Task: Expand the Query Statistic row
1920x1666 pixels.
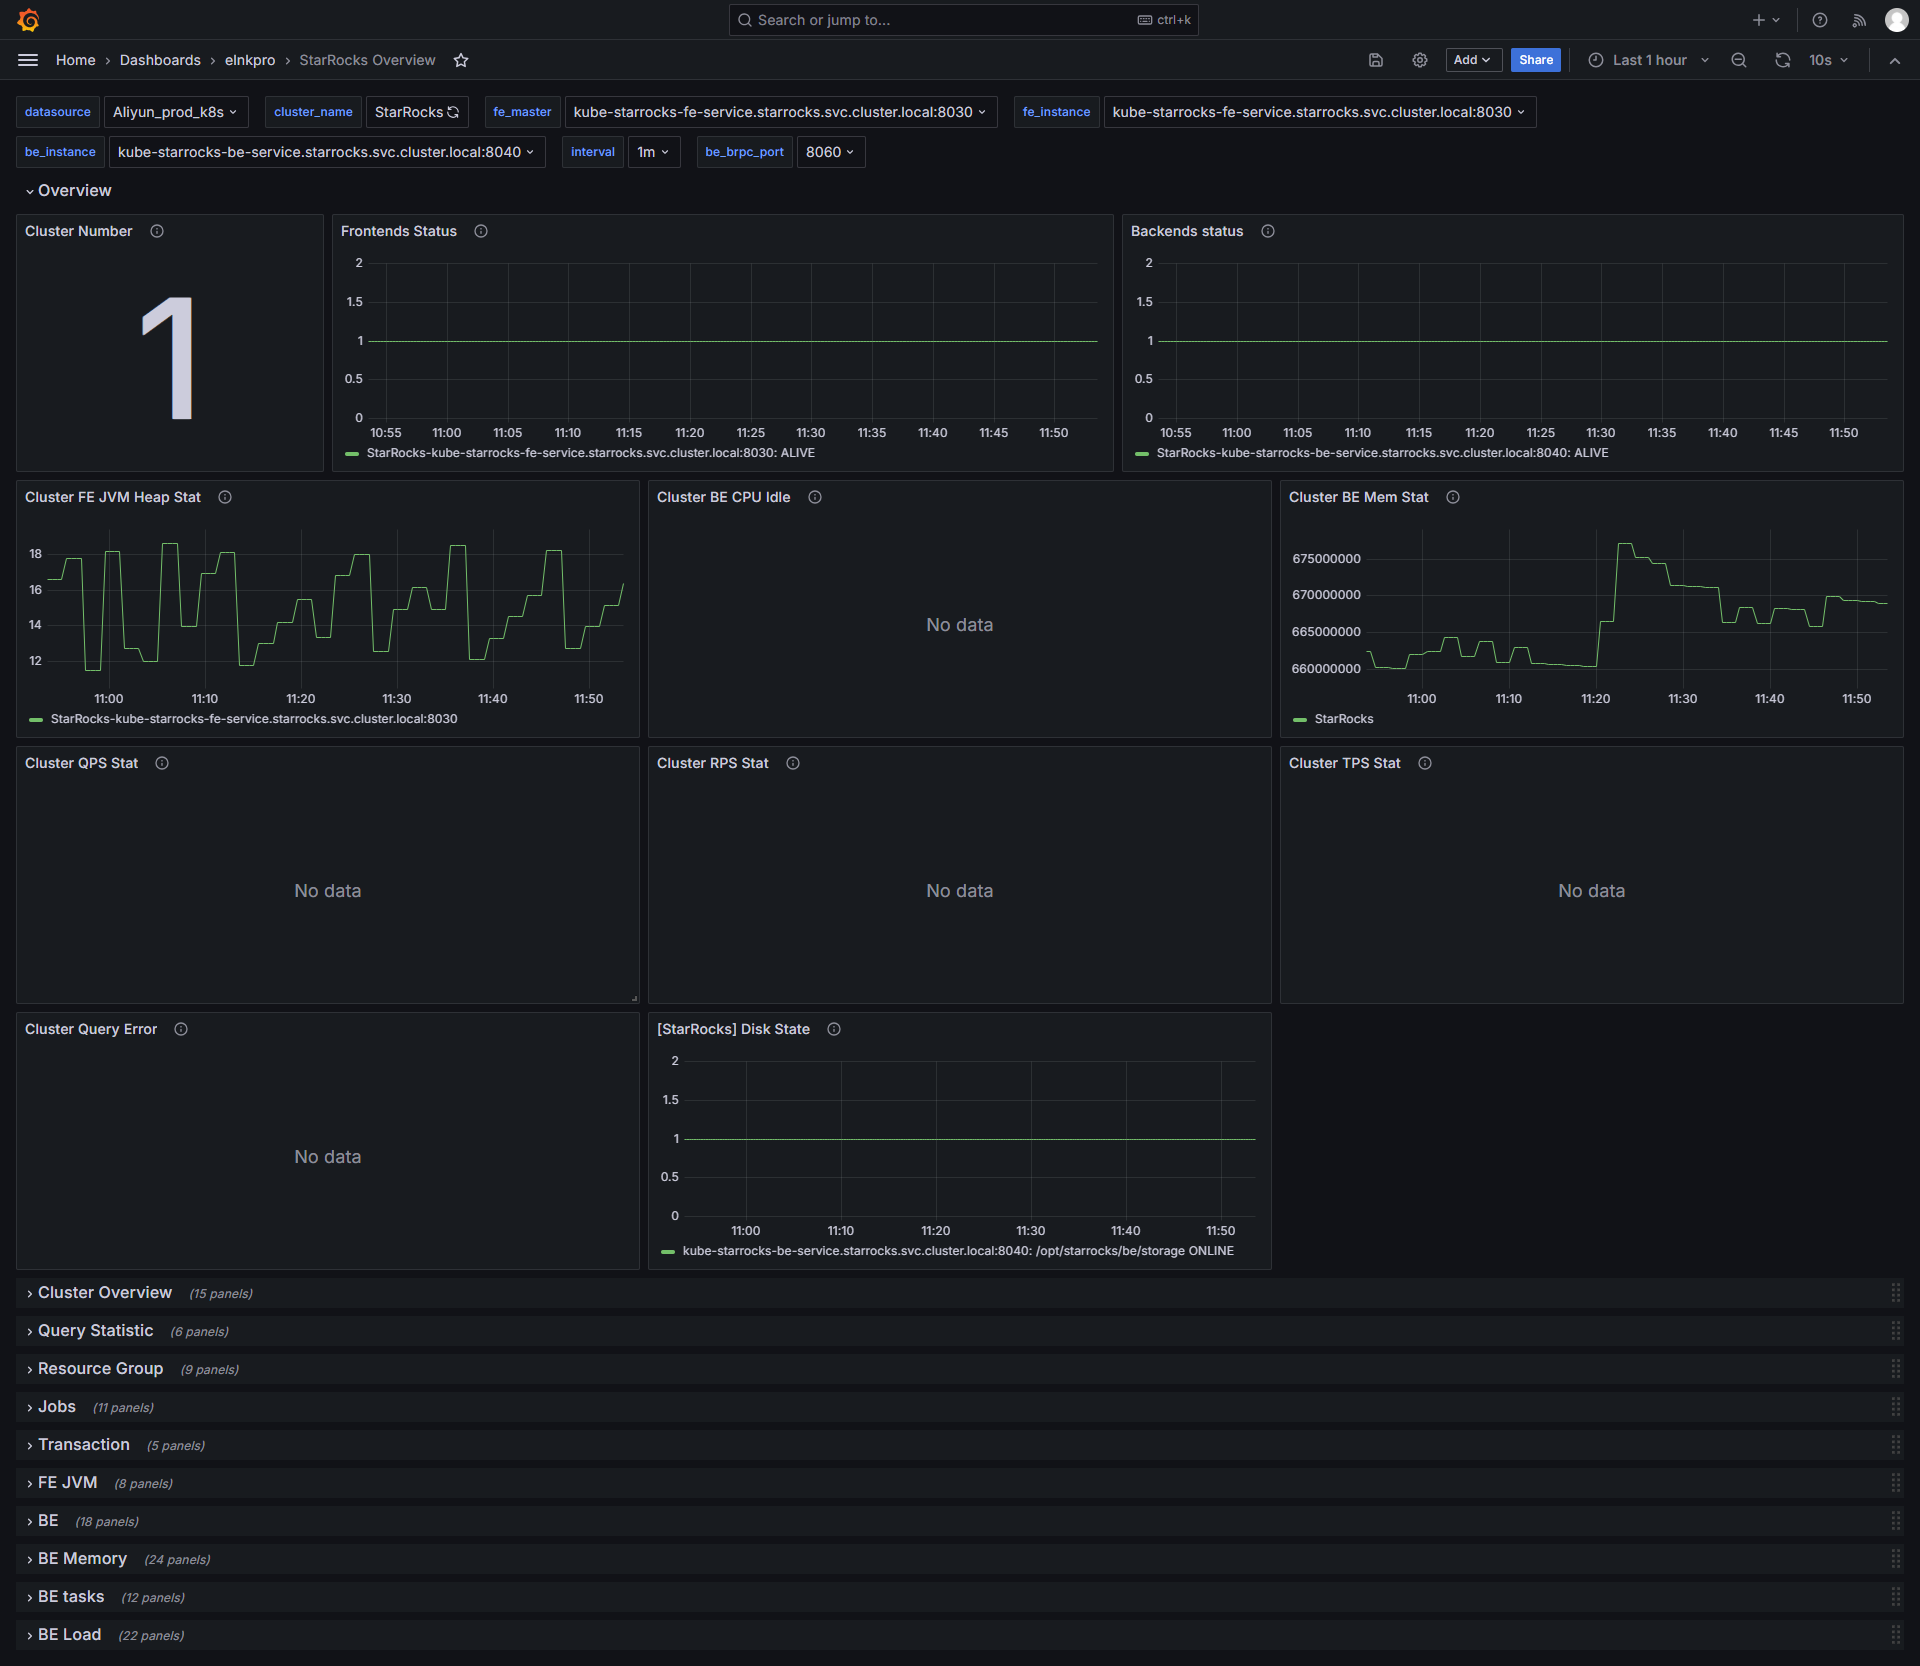Action: coord(96,1331)
